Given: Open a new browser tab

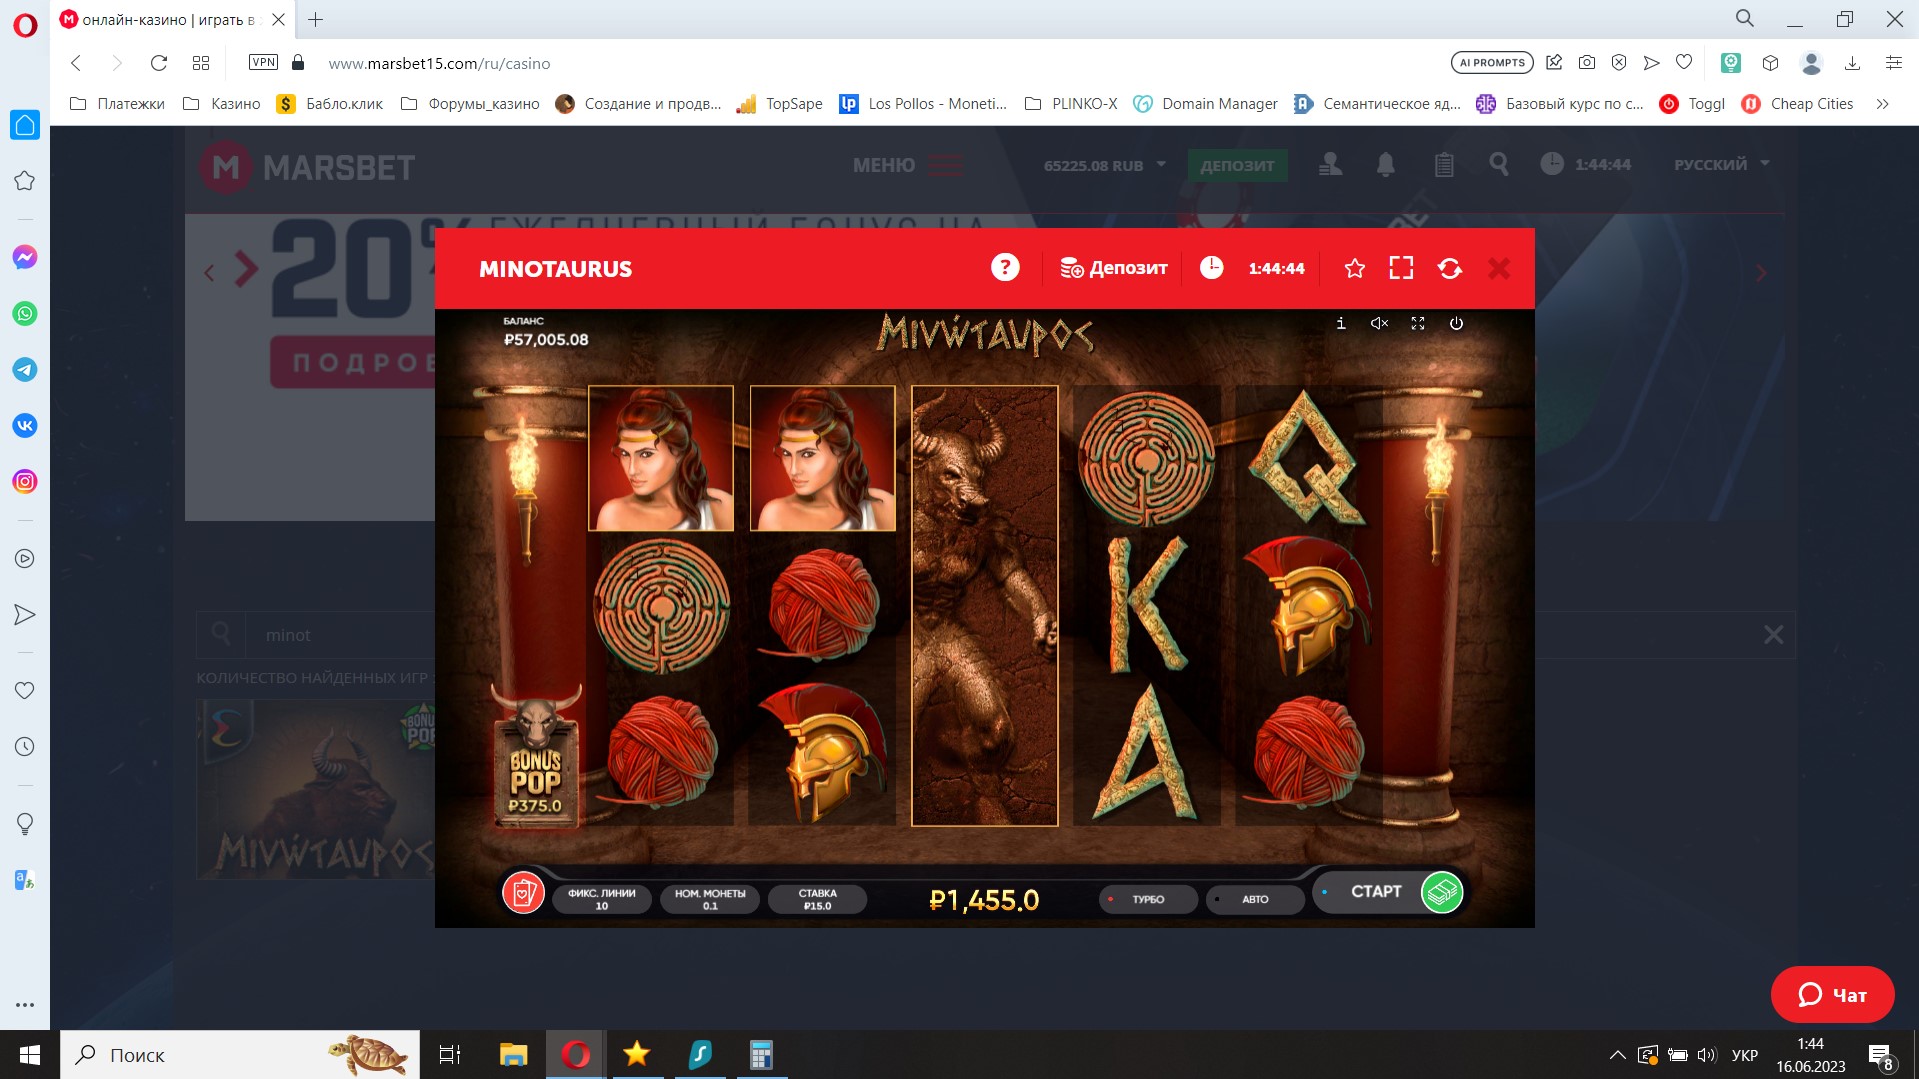Looking at the screenshot, I should point(315,19).
